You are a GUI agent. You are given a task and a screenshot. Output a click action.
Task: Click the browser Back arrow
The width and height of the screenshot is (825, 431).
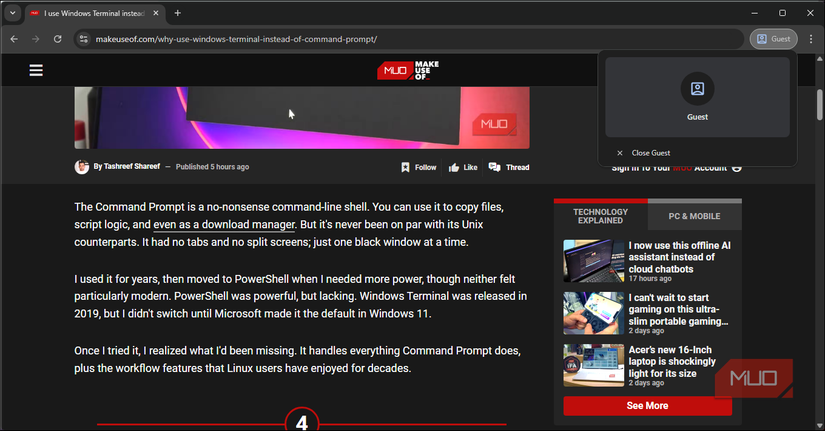click(14, 39)
